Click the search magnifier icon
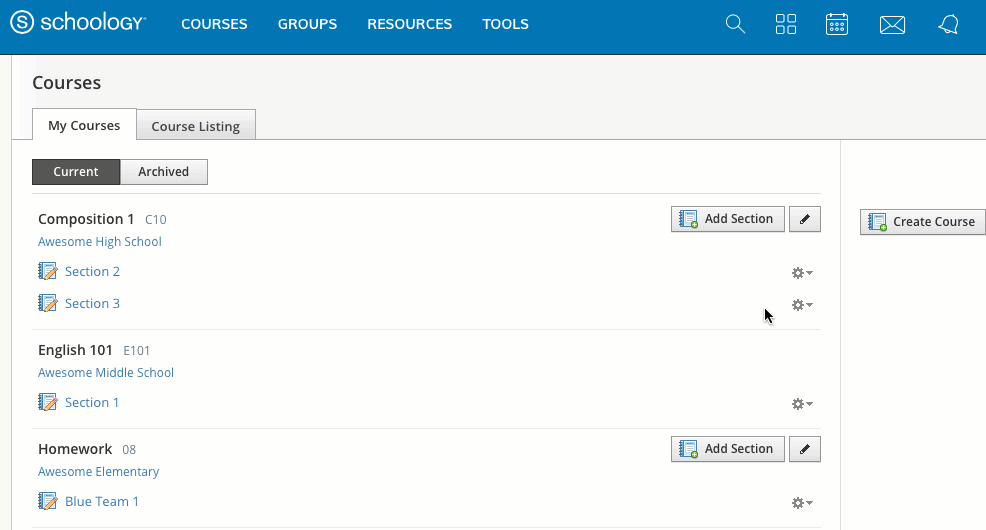Viewport: 986px width, 530px height. click(735, 25)
